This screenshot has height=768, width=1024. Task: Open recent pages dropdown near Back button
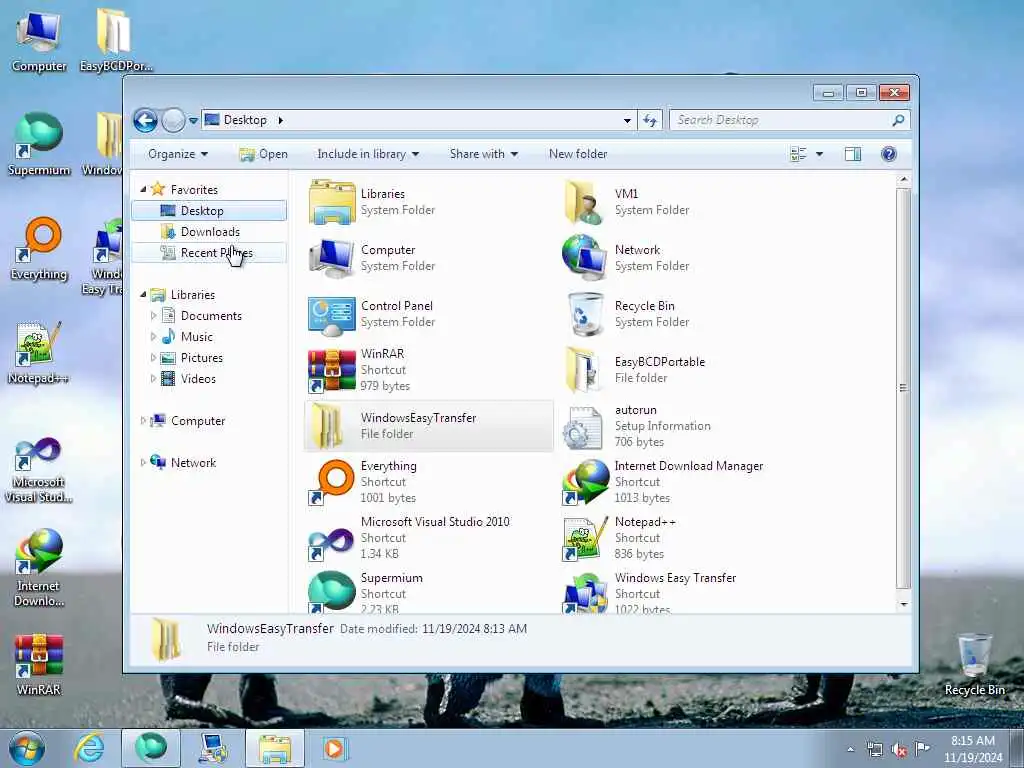[x=193, y=121]
